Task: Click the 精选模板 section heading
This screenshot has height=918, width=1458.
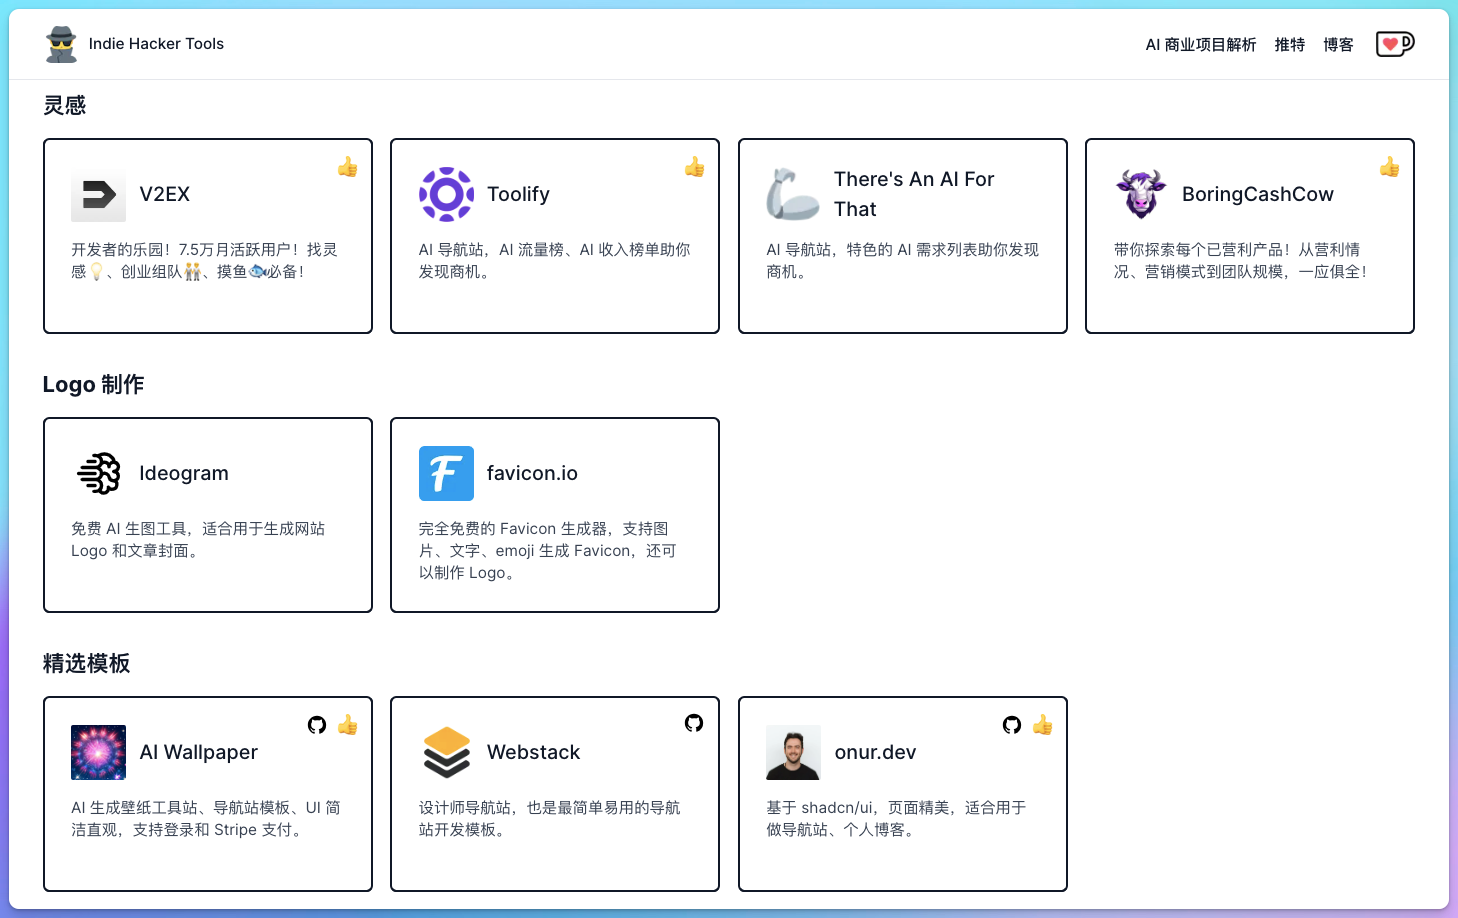Action: (x=86, y=663)
